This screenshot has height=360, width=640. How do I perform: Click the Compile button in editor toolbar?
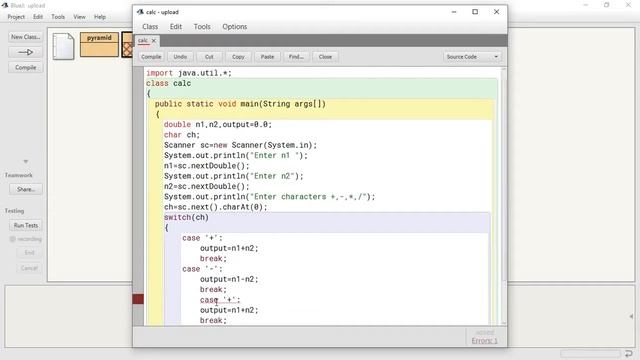point(151,57)
